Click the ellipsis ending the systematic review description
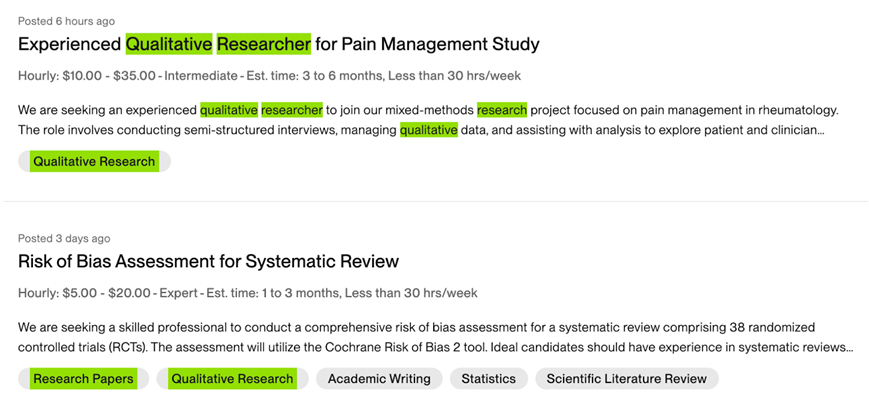The image size is (869, 417). tap(849, 347)
